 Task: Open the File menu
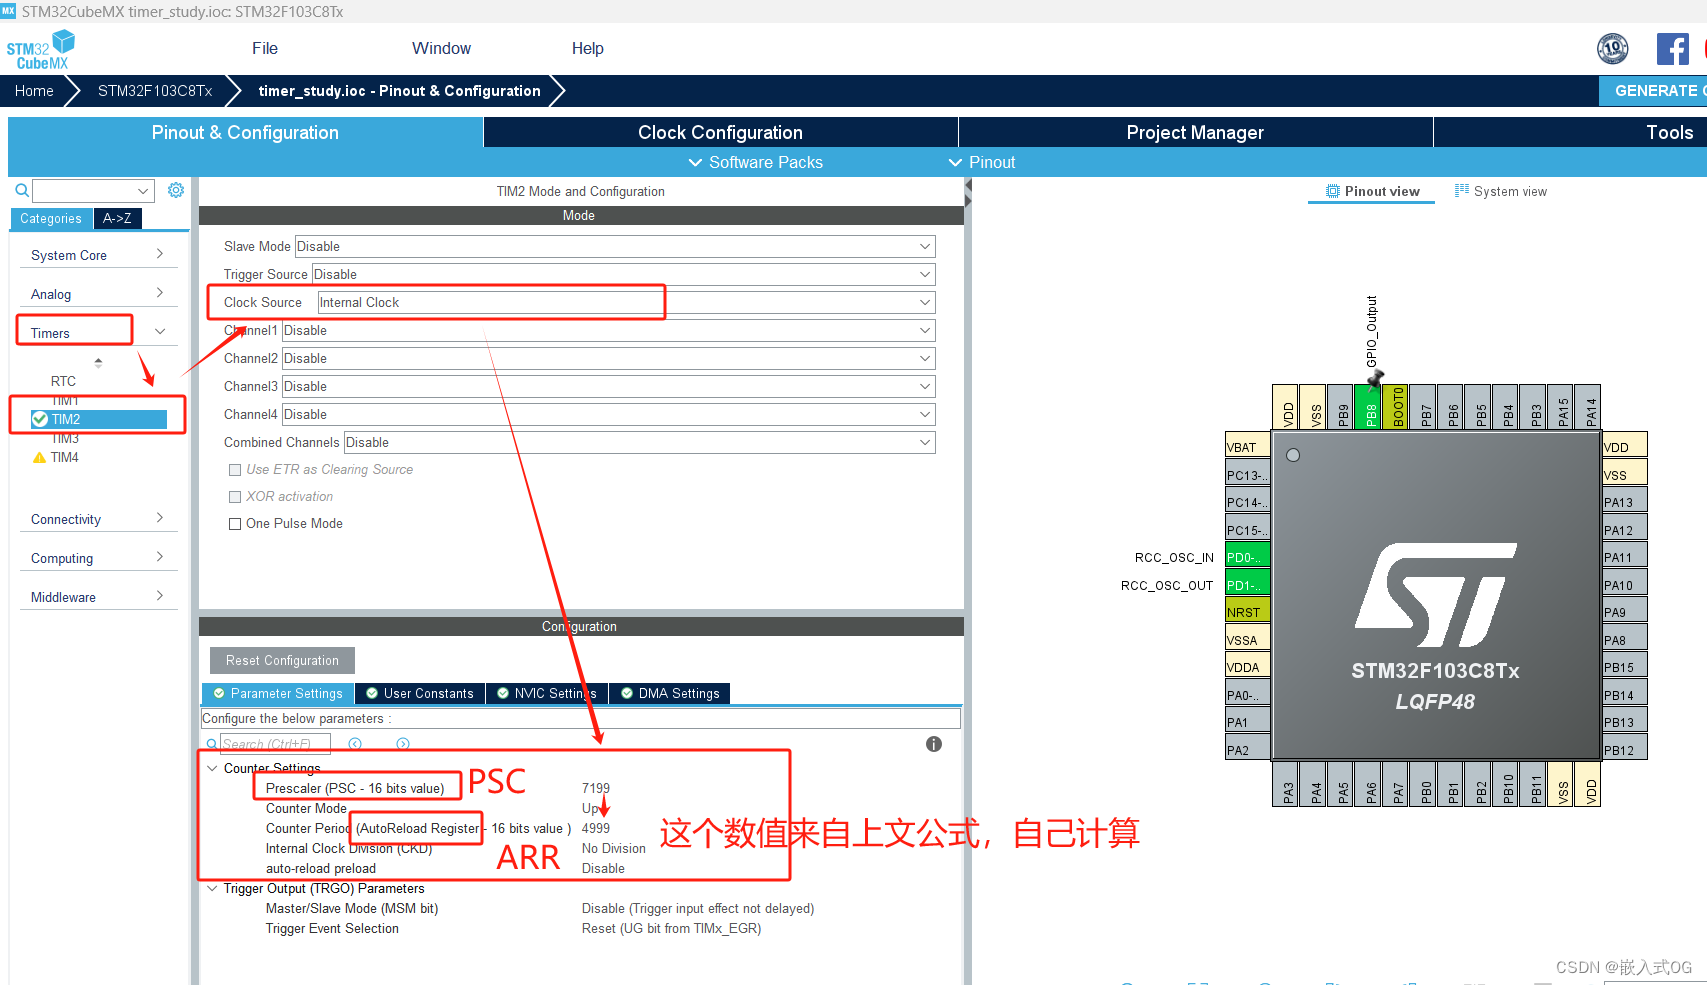pos(265,48)
